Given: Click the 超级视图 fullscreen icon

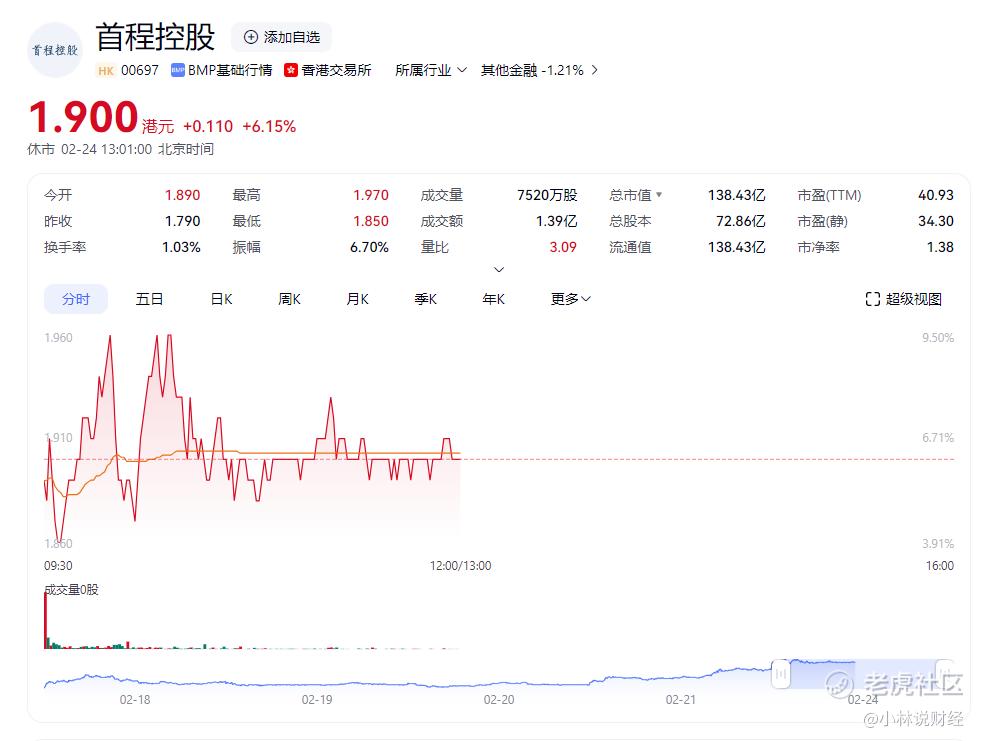Looking at the screenshot, I should click(x=872, y=299).
